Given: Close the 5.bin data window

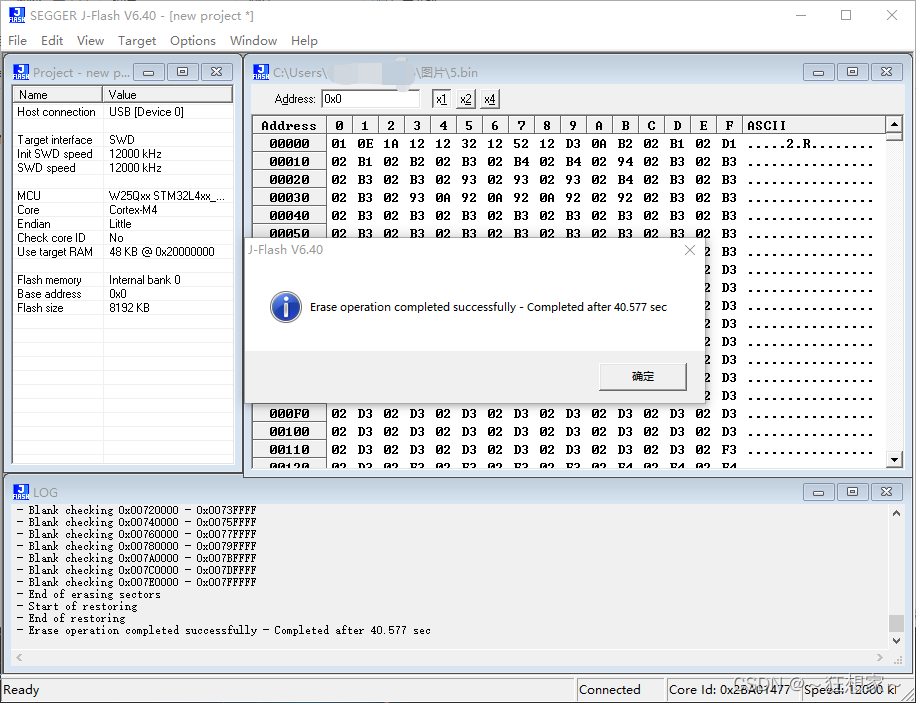Looking at the screenshot, I should tap(886, 72).
